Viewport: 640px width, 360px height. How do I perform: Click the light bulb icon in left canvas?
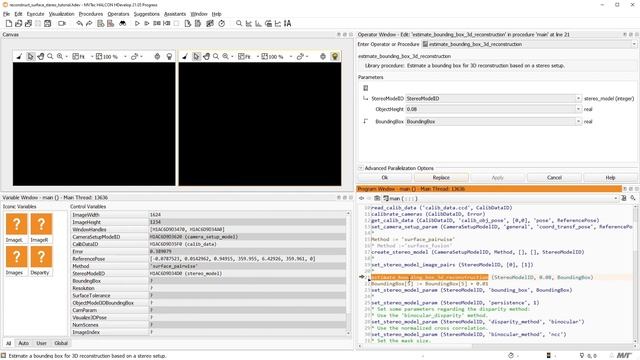coord(169,56)
